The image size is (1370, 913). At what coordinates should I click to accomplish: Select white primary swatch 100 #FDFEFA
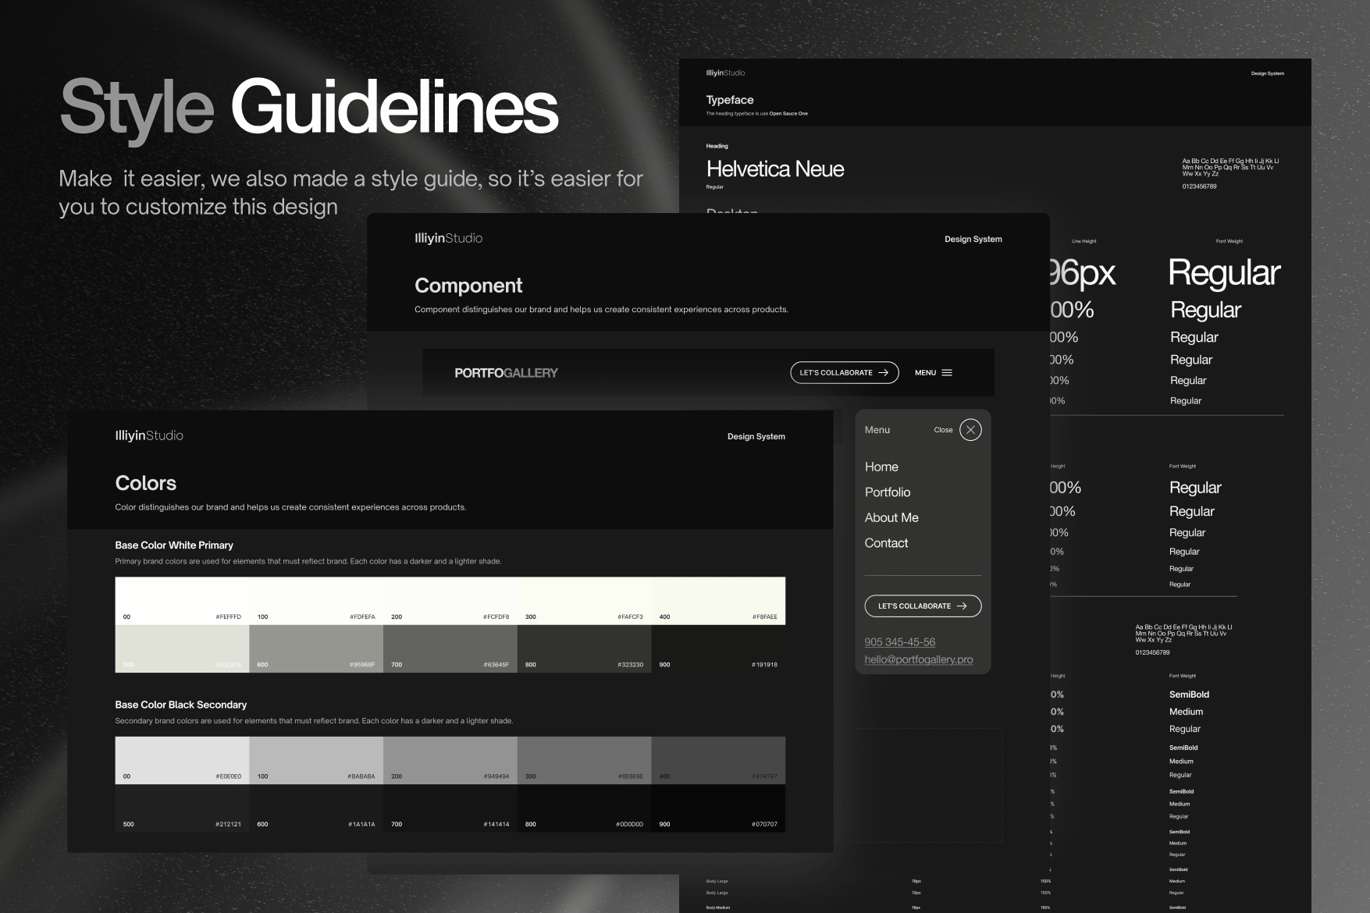point(316,601)
